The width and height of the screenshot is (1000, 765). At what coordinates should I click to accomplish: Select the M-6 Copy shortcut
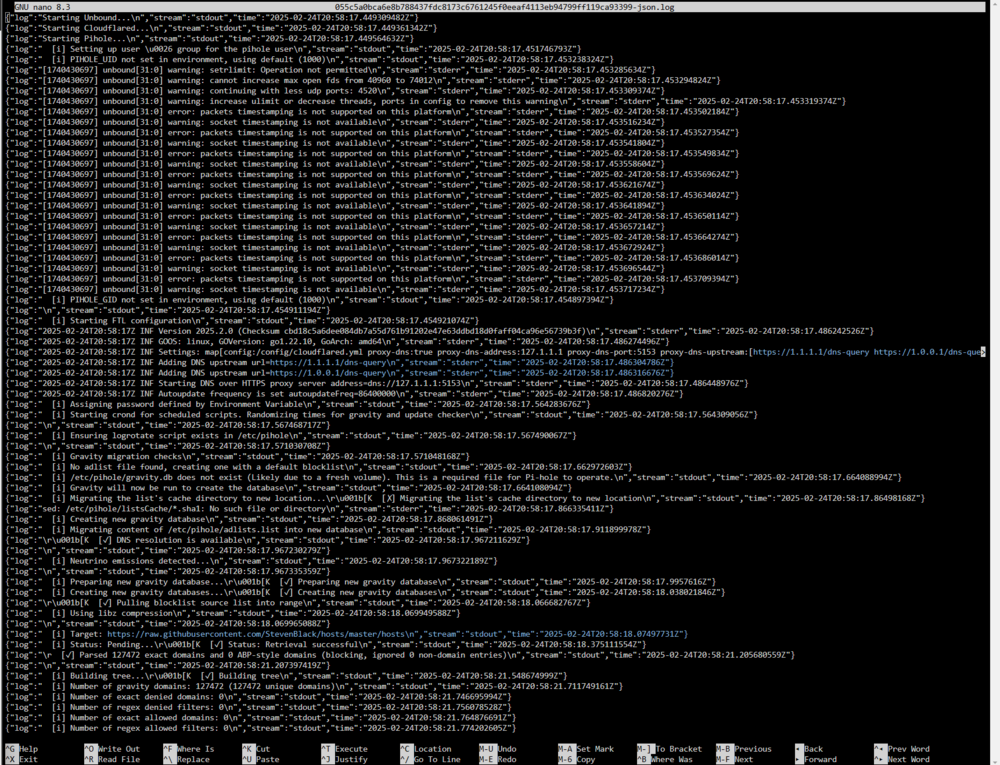click(x=577, y=759)
